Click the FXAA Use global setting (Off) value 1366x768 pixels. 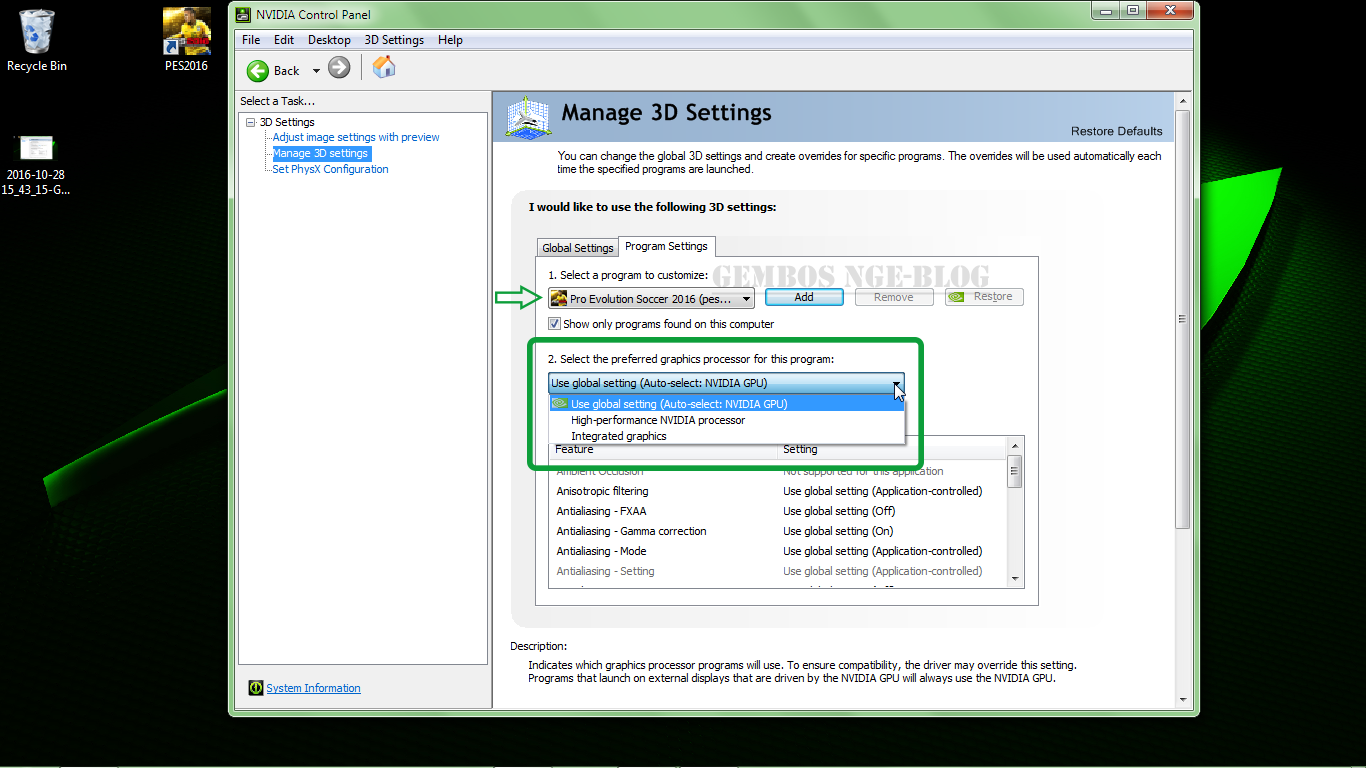[x=839, y=511]
